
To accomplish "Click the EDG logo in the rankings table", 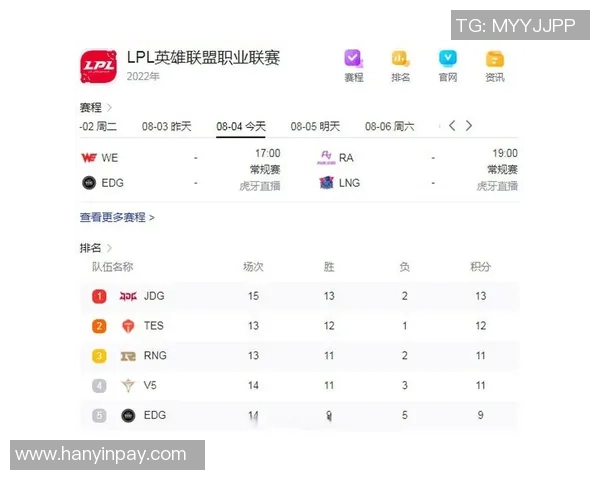I will point(128,415).
